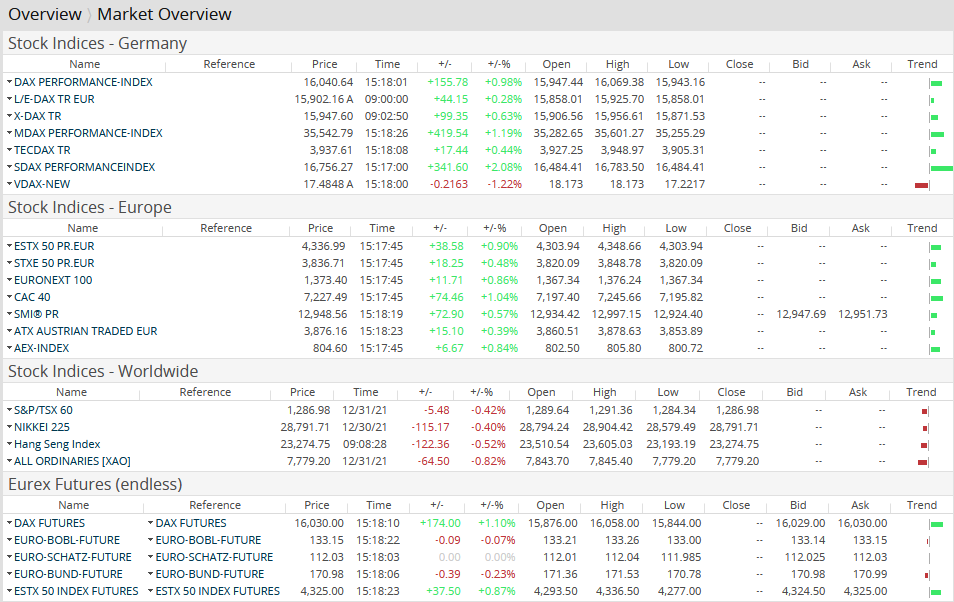Screen dimensions: 954x602
Task: Select the Eurex Futures (endless) section header
Action: pyautogui.click(x=95, y=484)
